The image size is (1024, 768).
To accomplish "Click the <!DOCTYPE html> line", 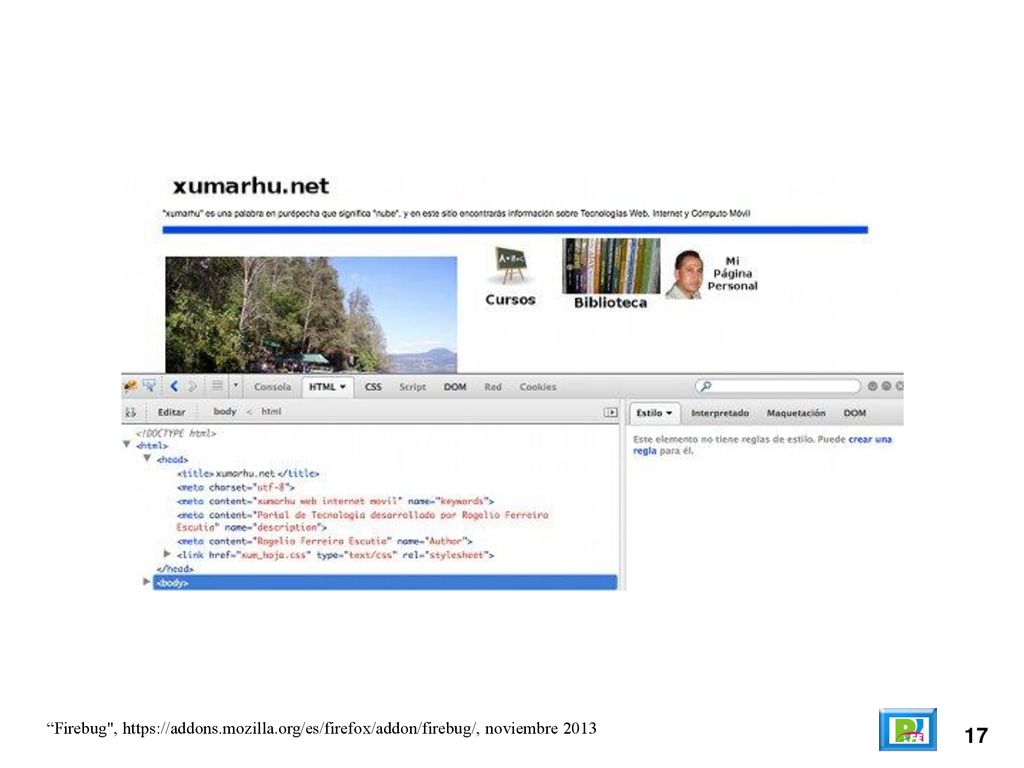I will pos(176,433).
